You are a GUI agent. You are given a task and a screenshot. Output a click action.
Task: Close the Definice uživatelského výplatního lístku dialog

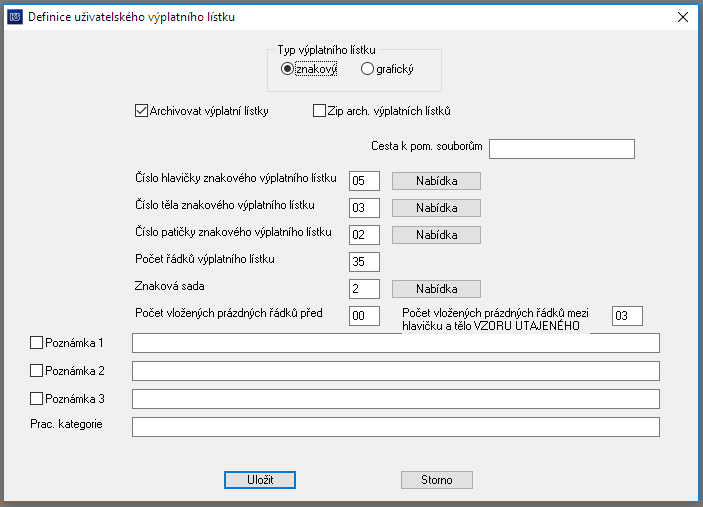click(682, 17)
